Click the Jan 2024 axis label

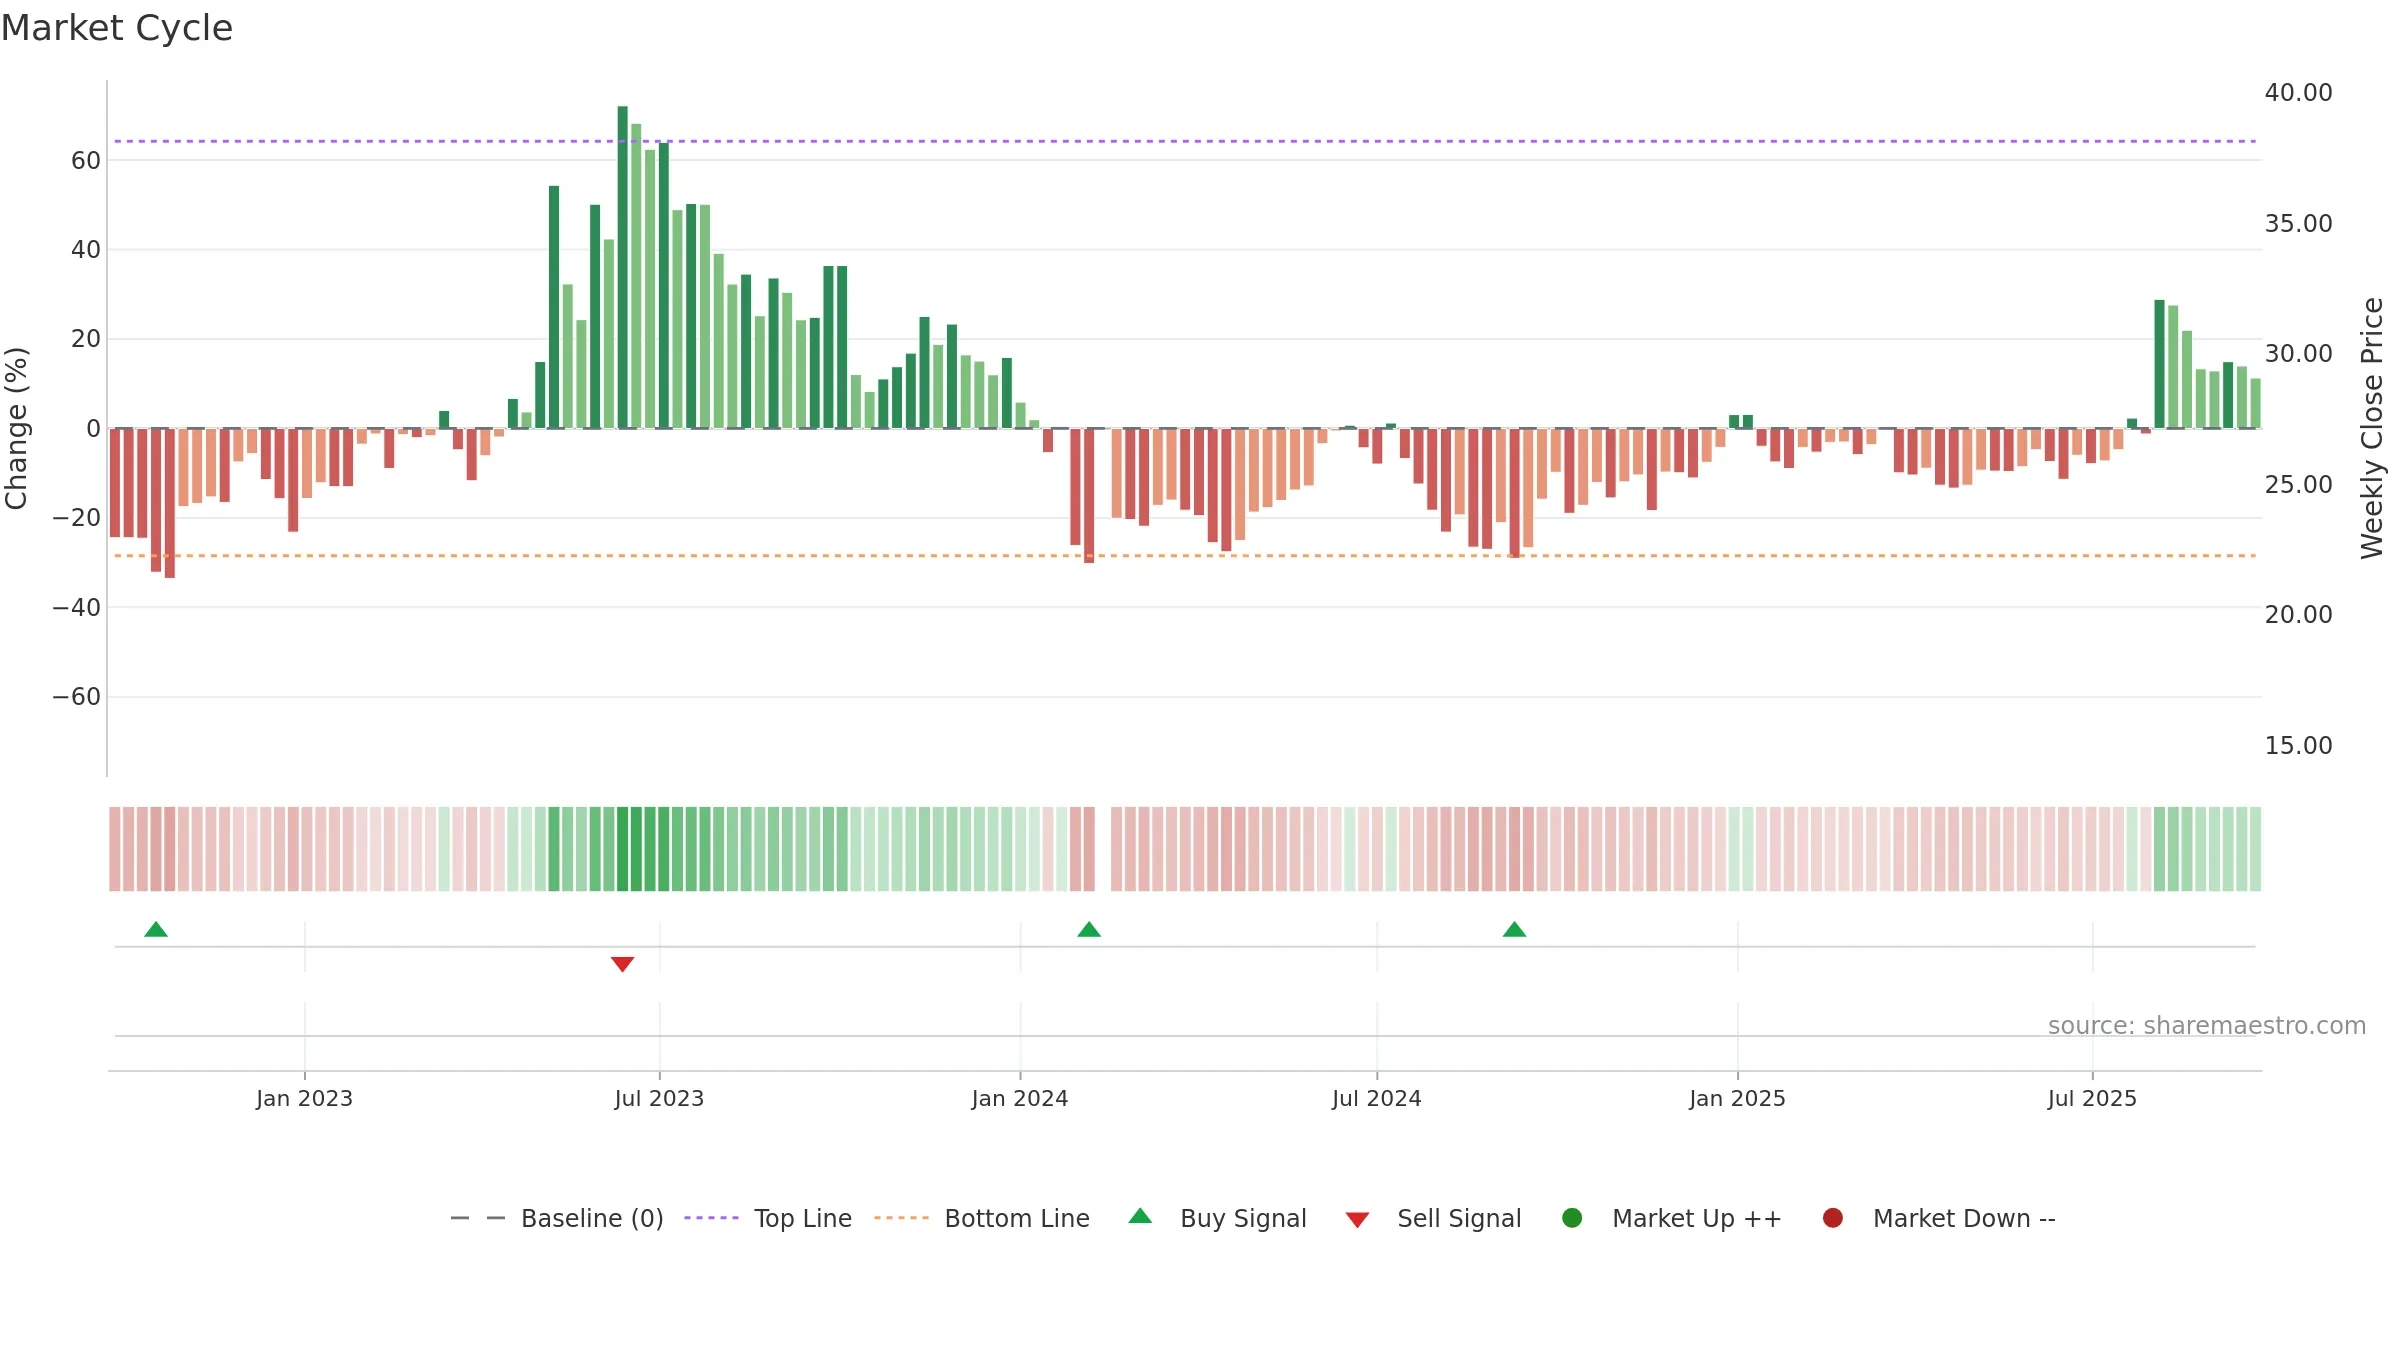click(x=1020, y=1098)
